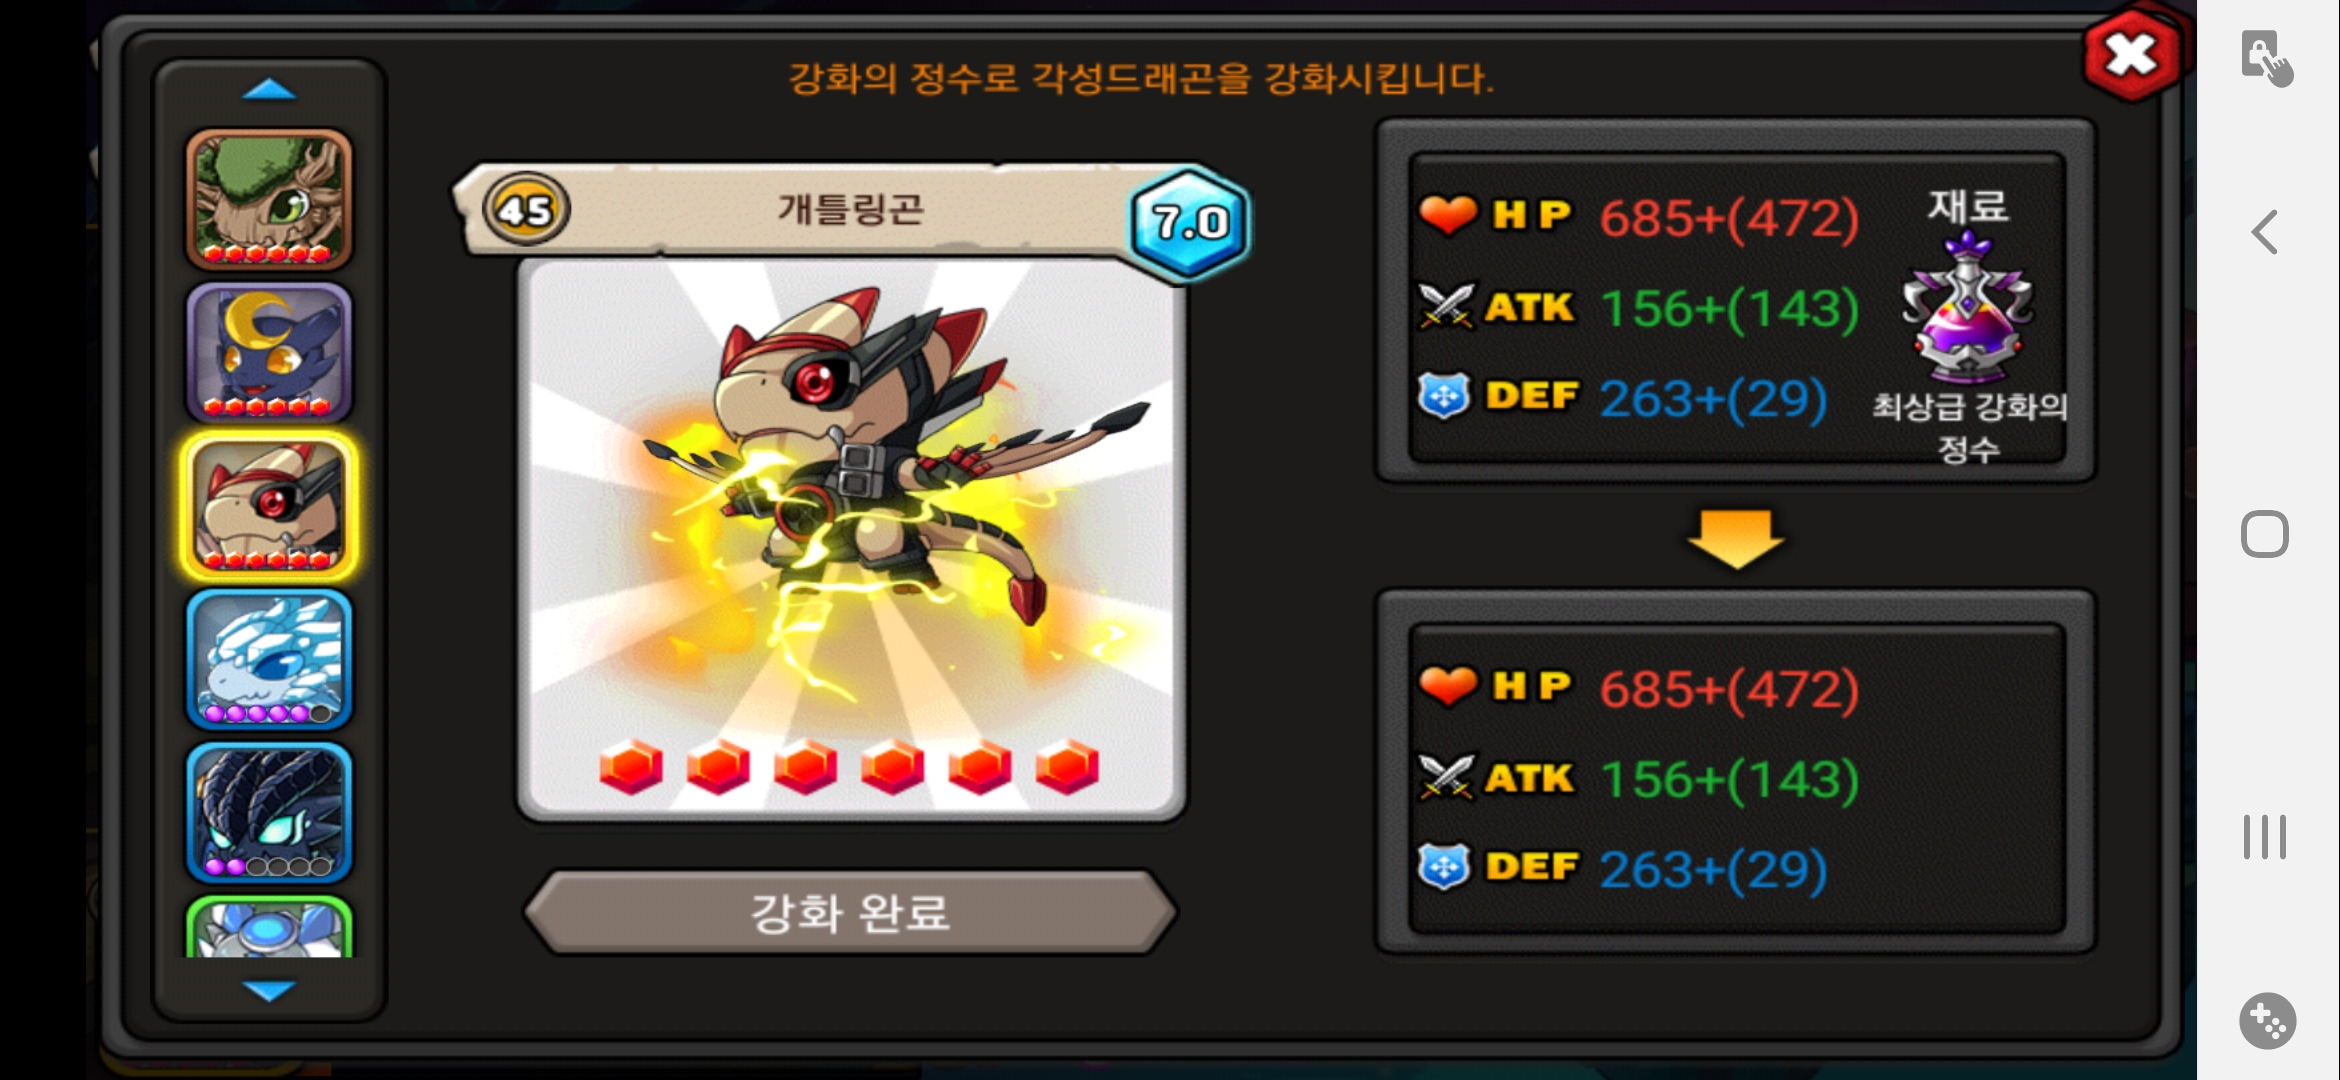
Task: Close the enhancement dialog with red X
Action: pos(2132,55)
